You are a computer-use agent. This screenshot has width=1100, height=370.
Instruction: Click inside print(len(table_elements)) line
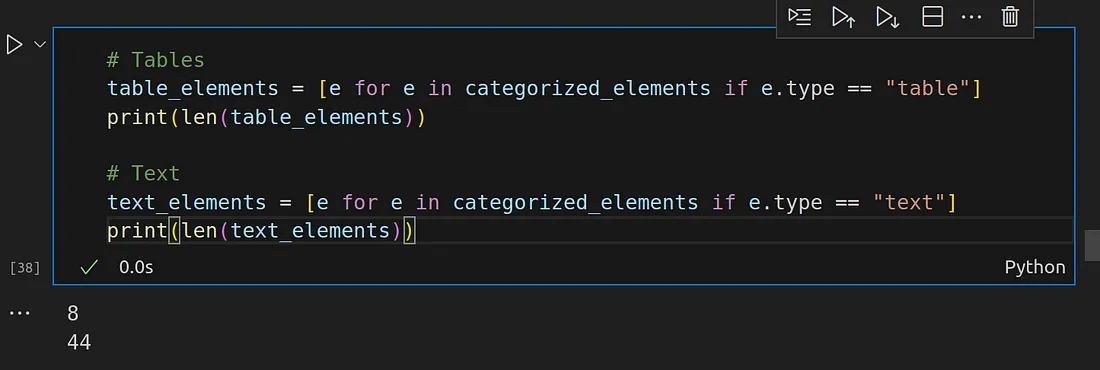tap(266, 118)
